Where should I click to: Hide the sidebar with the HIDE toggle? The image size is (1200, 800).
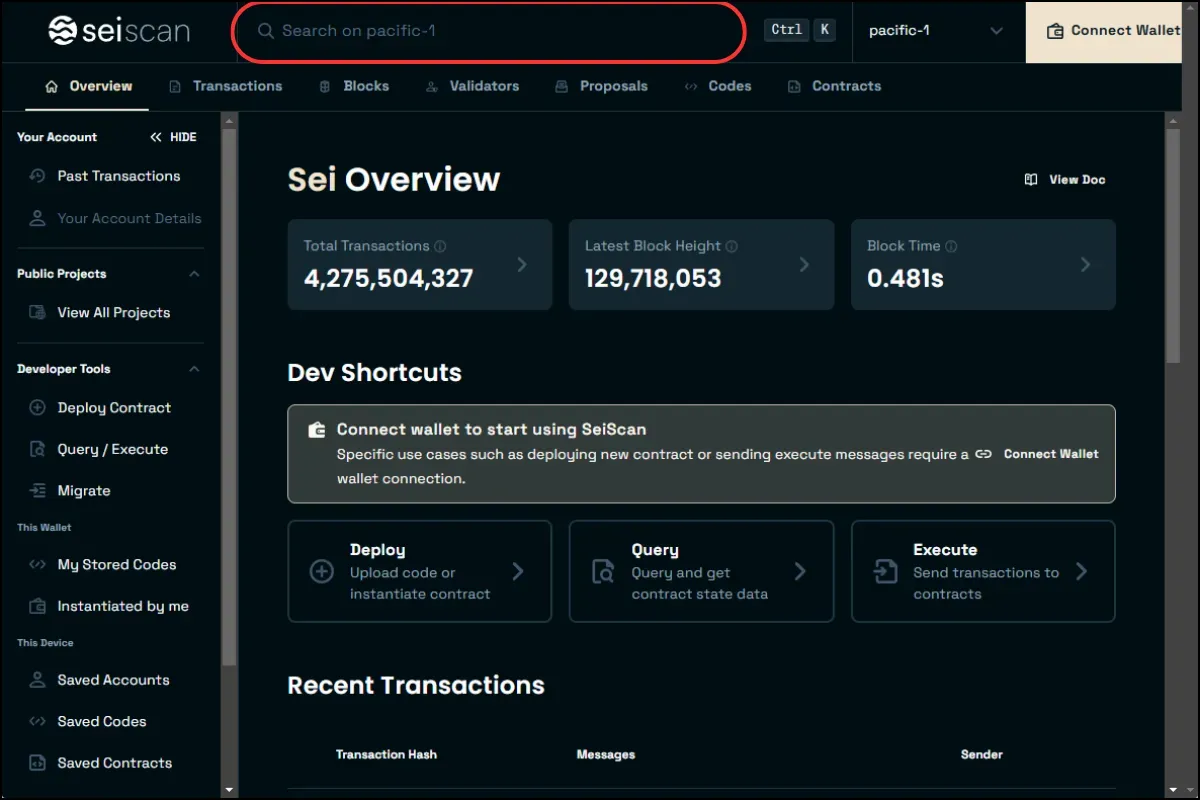click(x=173, y=137)
